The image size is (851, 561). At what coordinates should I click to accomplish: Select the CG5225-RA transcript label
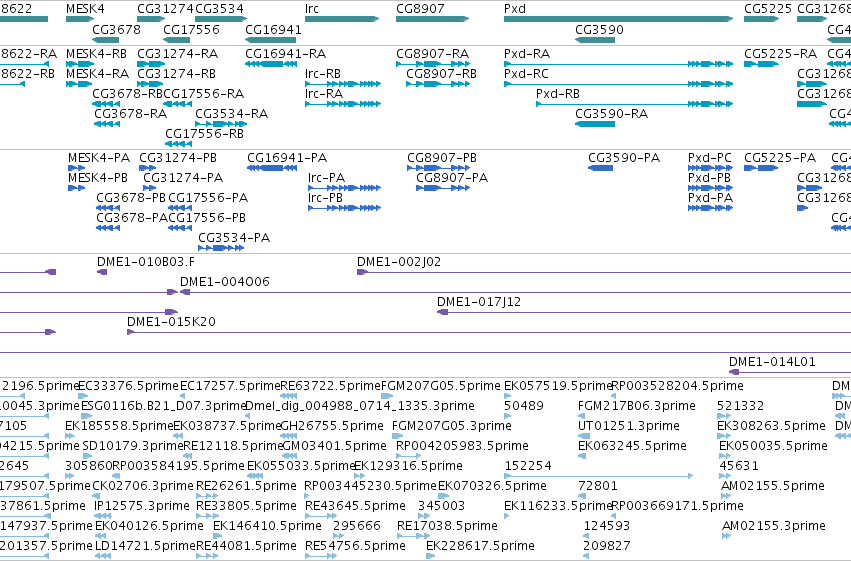pos(780,54)
